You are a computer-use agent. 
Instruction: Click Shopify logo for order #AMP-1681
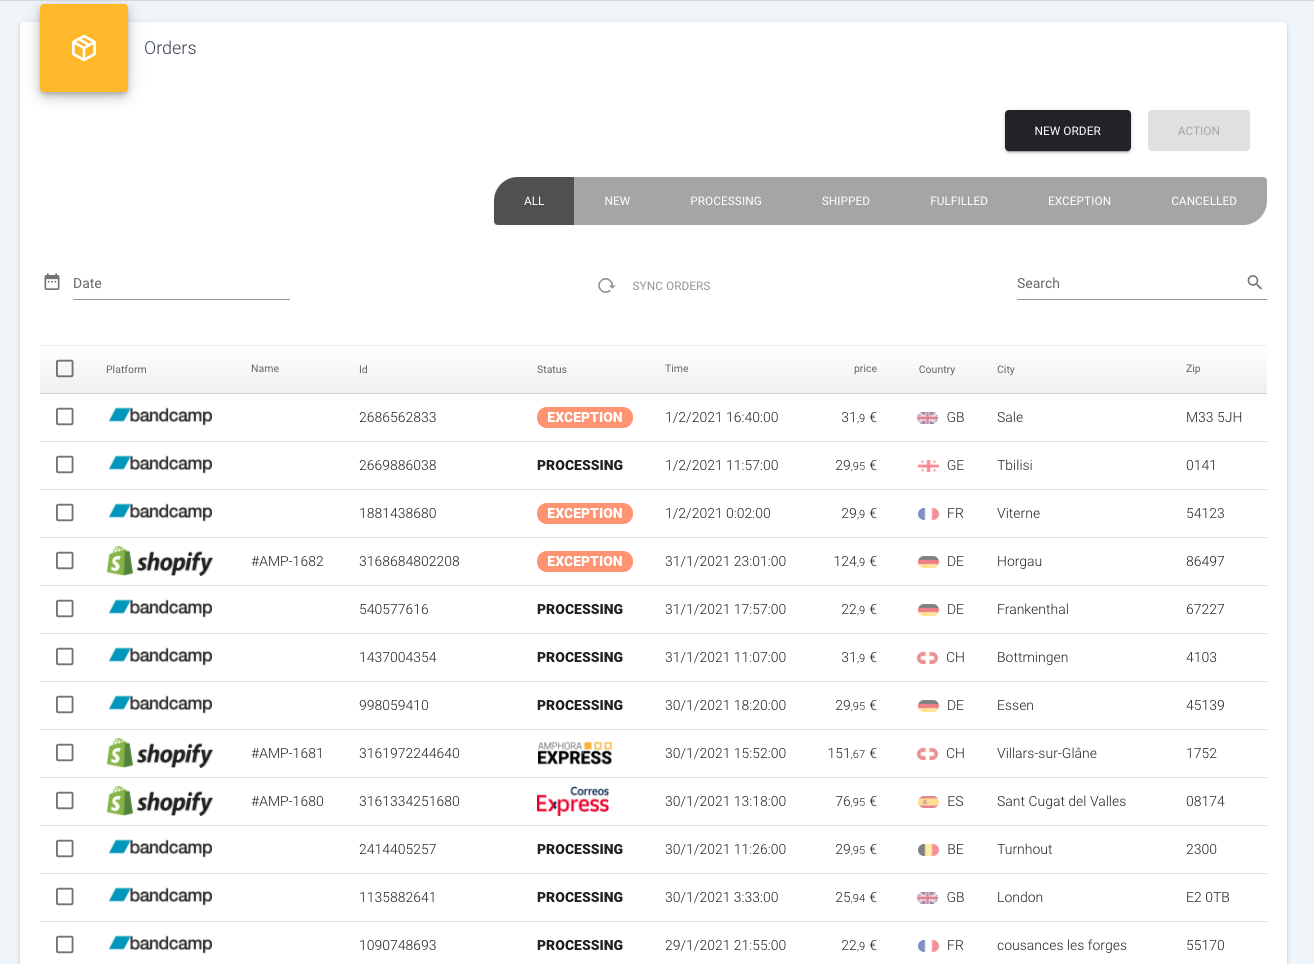pos(160,753)
